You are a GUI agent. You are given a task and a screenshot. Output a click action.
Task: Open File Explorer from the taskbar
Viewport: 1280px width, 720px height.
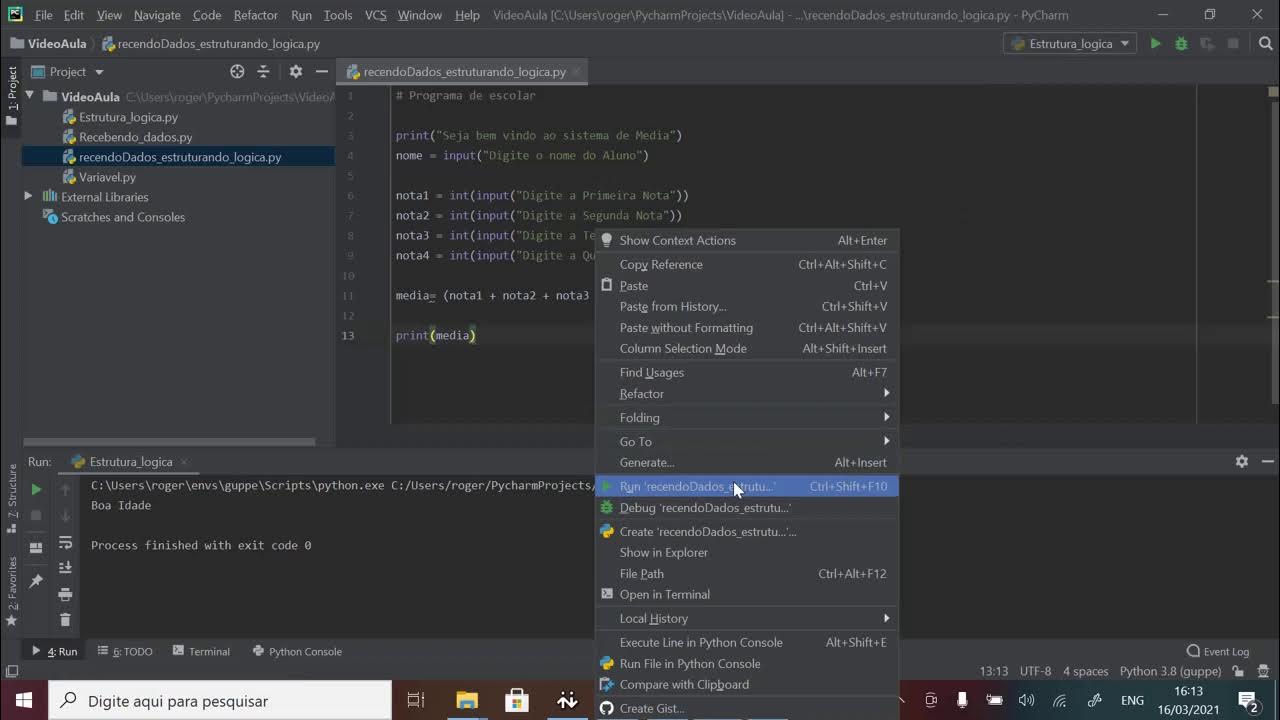coord(467,701)
